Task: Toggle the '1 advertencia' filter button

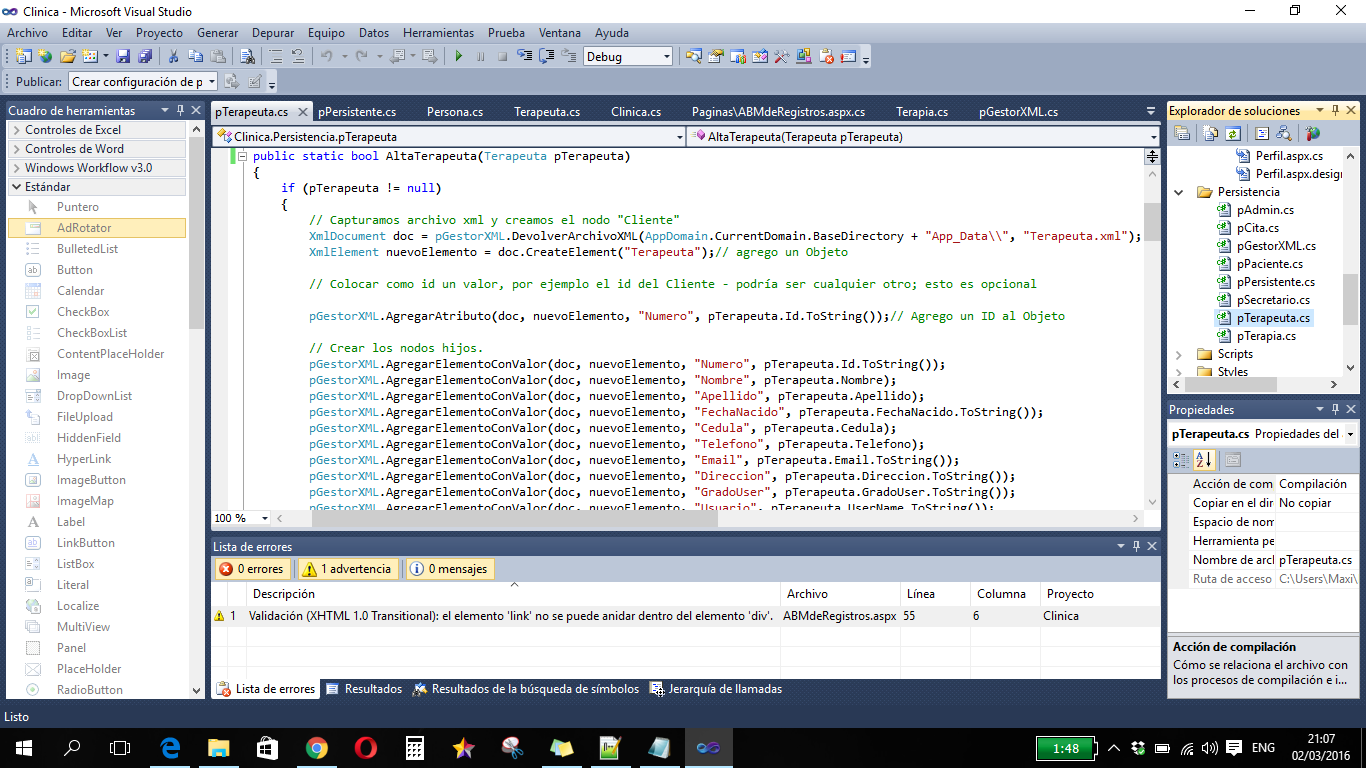Action: (346, 569)
